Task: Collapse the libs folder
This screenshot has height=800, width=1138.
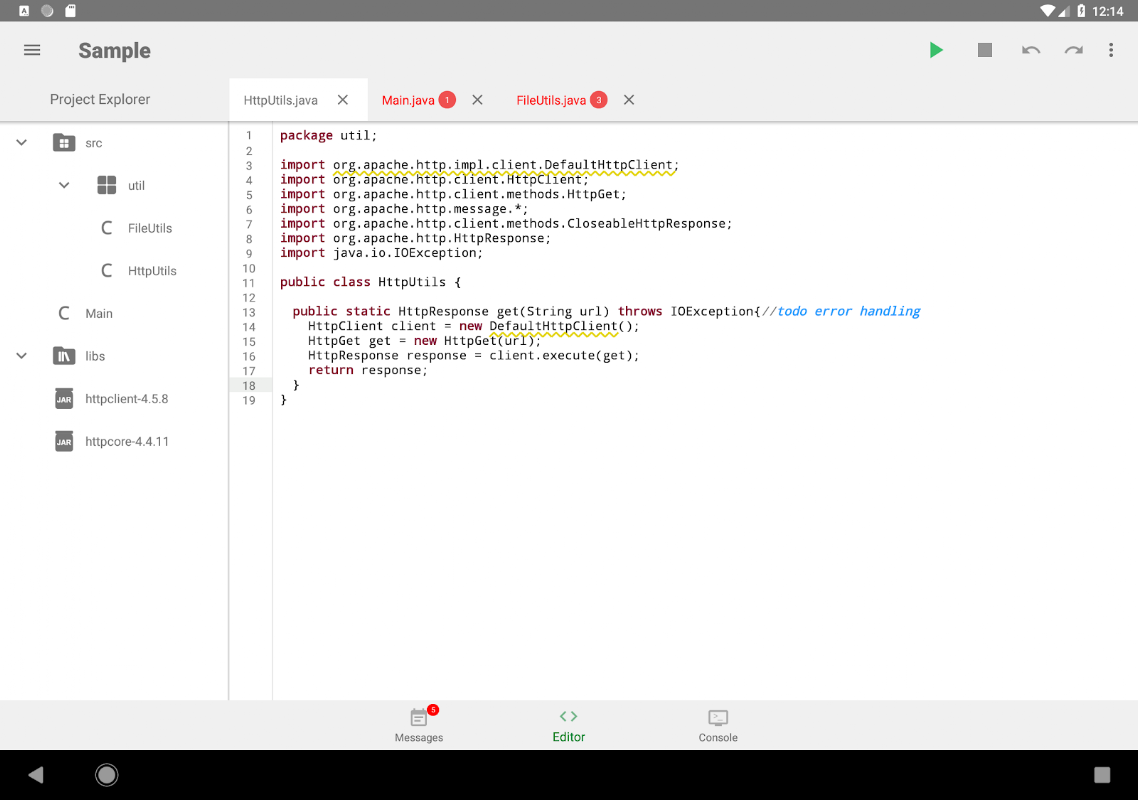Action: pos(21,356)
